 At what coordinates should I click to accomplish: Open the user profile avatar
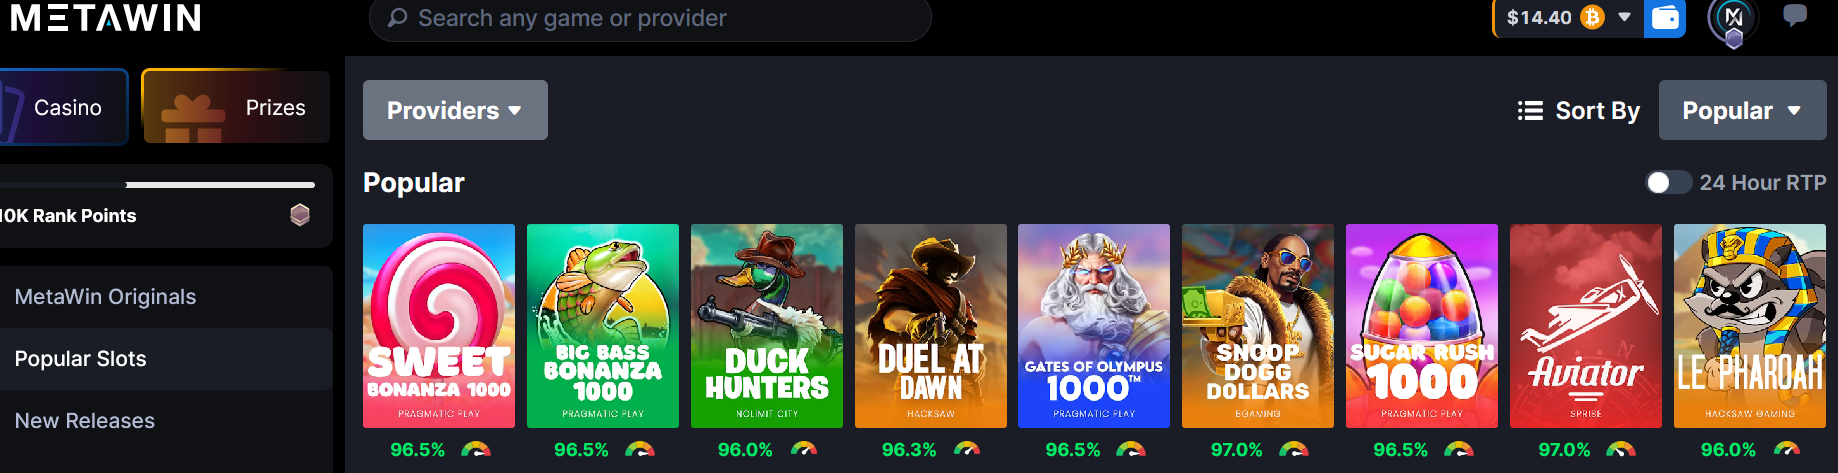point(1733,20)
